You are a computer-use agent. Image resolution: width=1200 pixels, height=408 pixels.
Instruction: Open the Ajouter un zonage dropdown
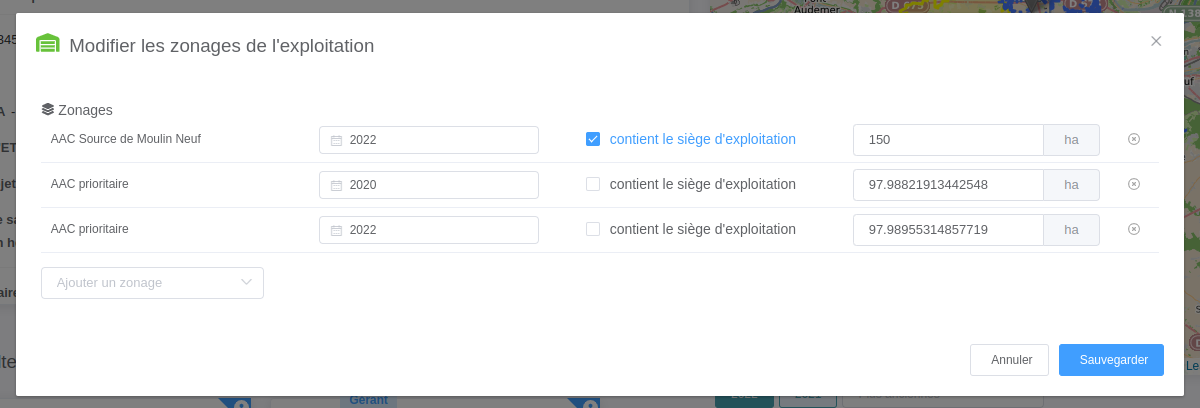pos(152,283)
